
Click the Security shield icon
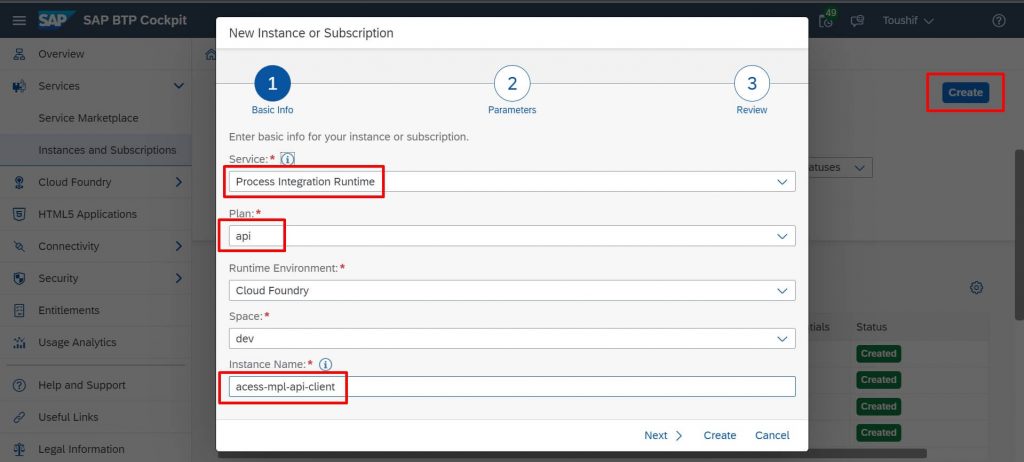point(20,278)
